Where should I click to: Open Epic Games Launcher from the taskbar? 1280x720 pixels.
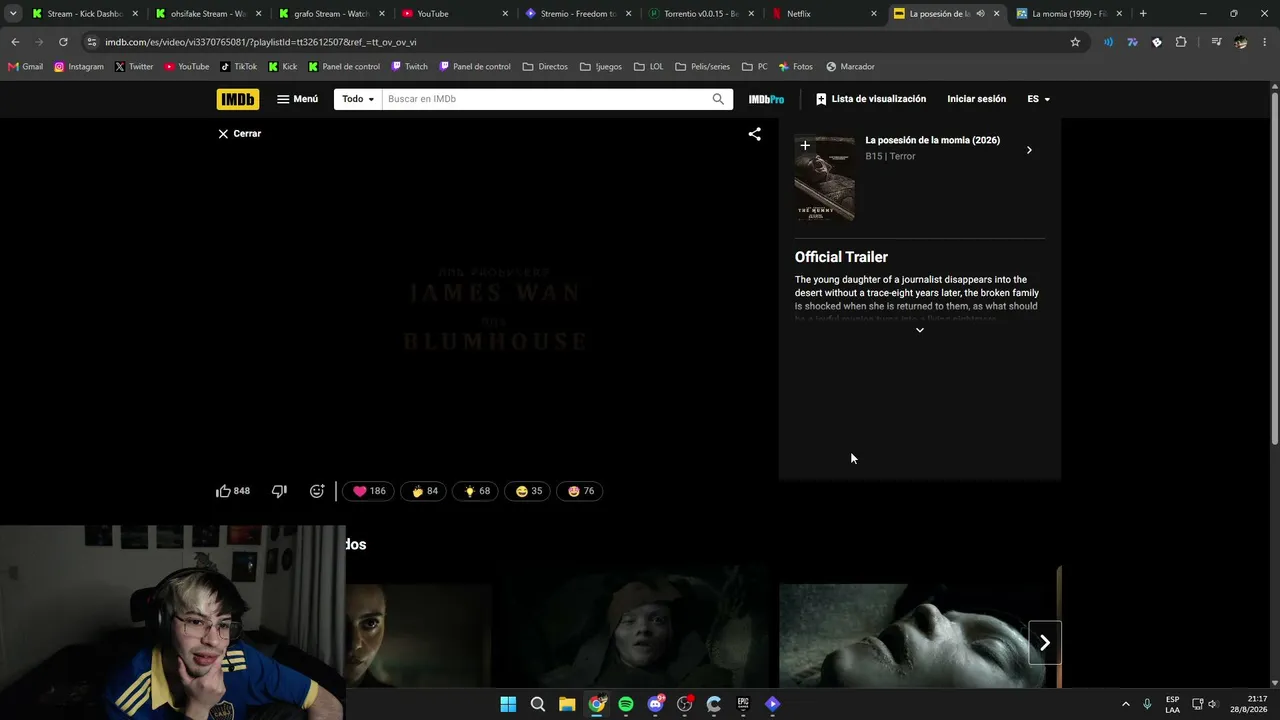[x=743, y=704]
